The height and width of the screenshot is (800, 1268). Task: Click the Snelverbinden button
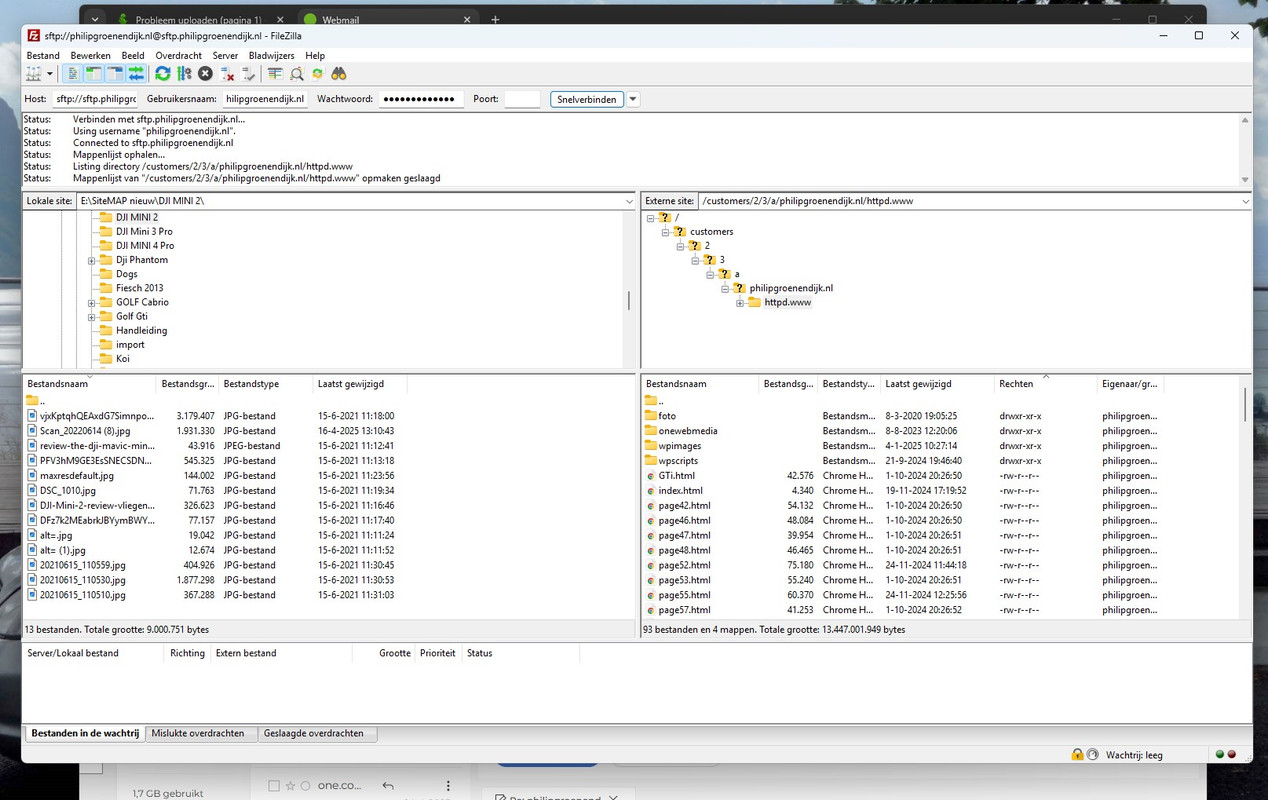click(587, 99)
